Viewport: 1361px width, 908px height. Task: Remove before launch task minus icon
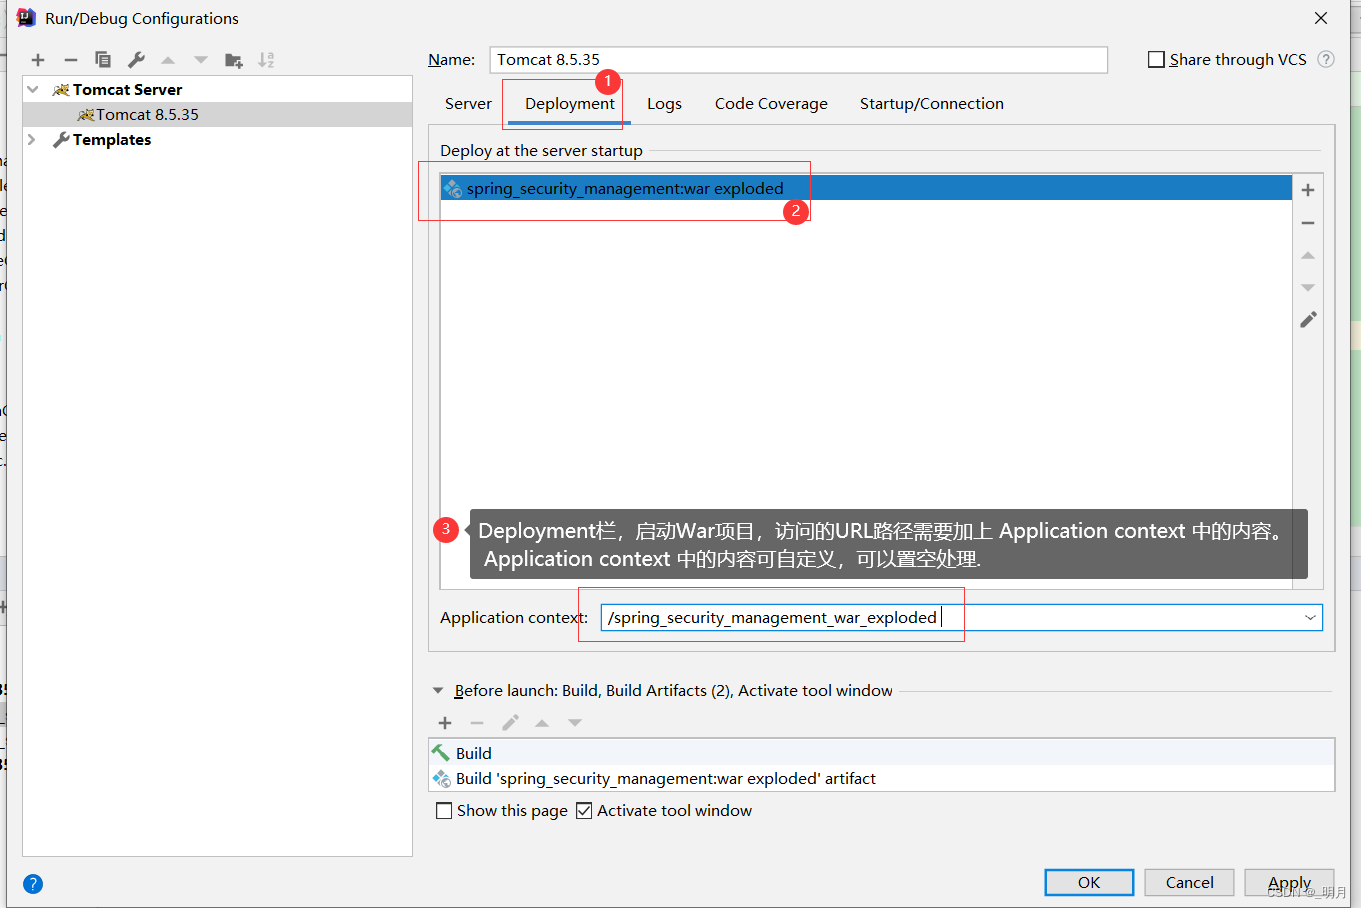477,723
